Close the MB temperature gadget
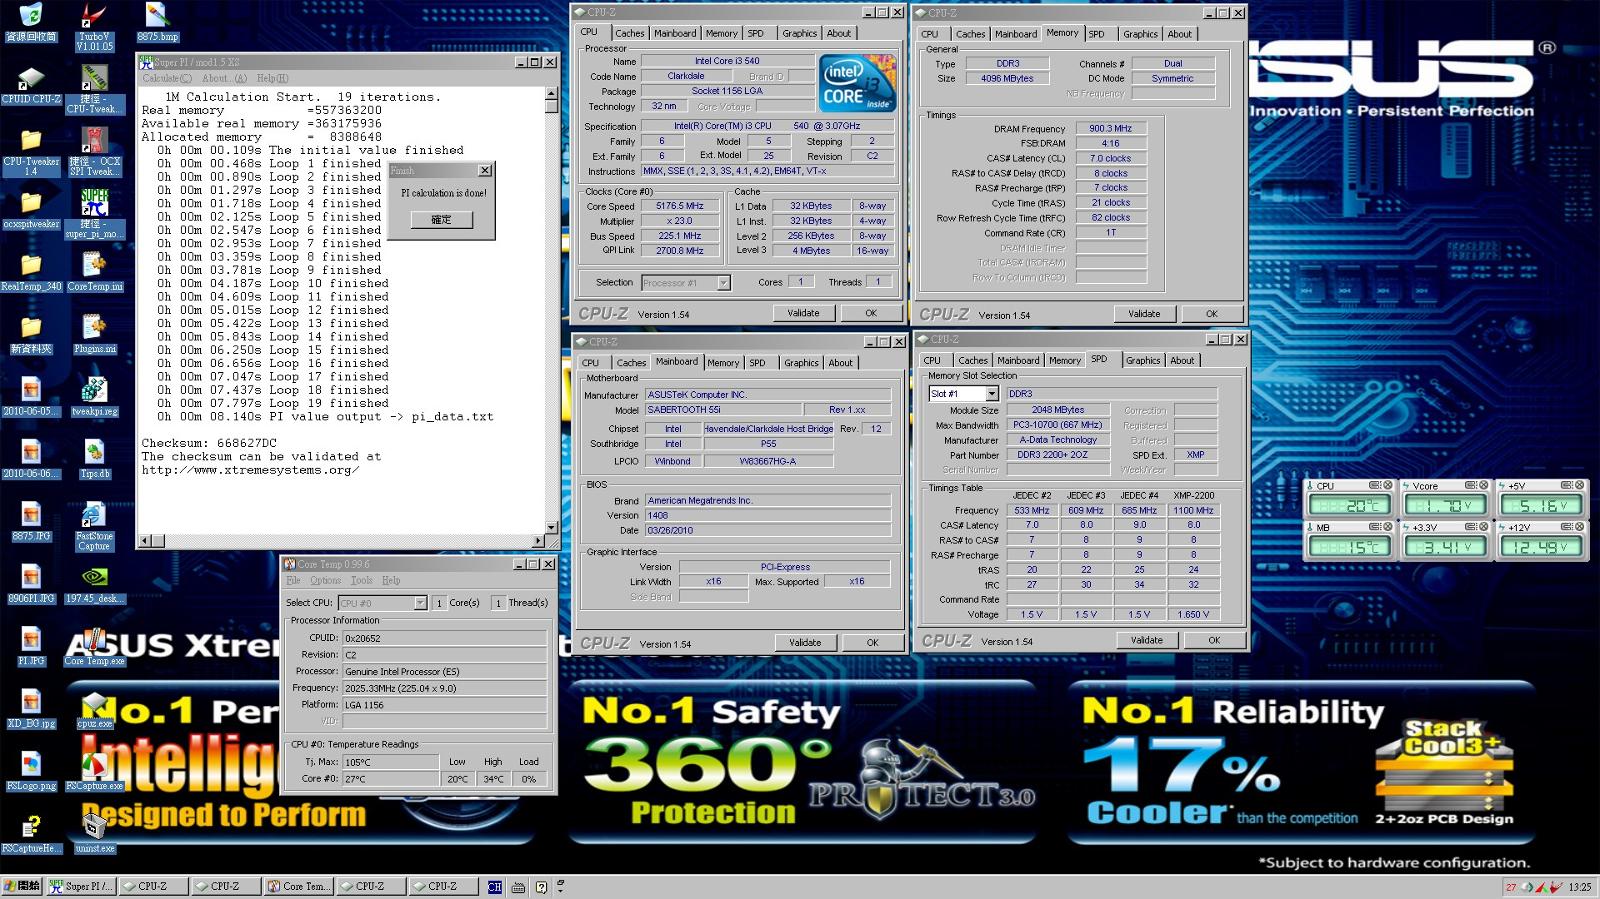The height and width of the screenshot is (899, 1600). coord(1388,526)
